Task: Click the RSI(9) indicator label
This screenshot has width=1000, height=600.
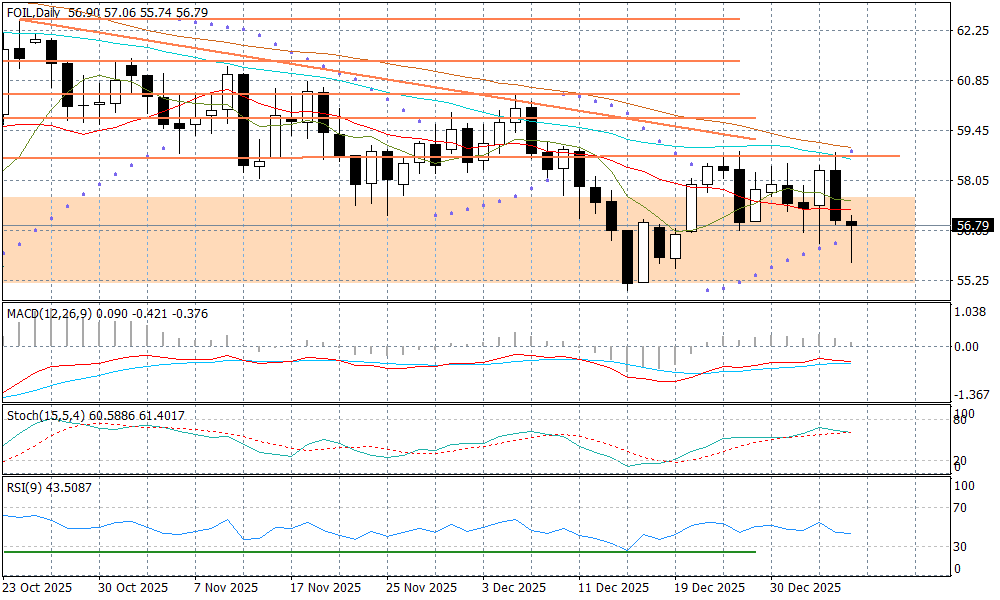Action: (x=24, y=488)
